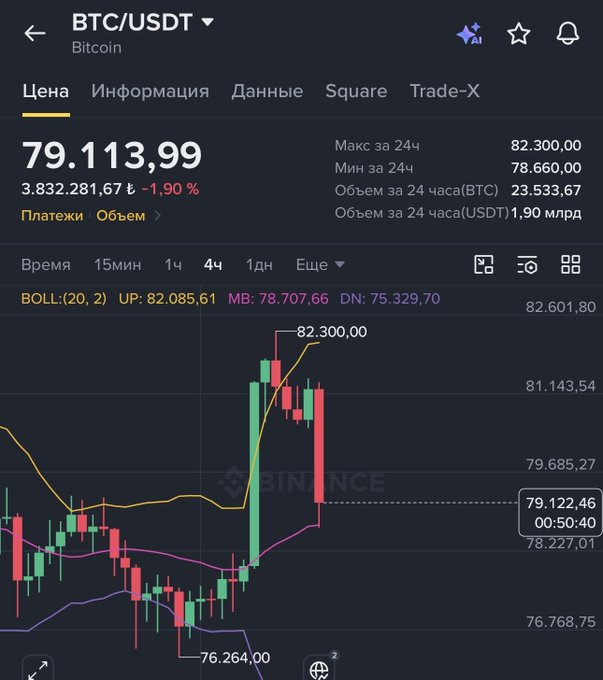Open the Trade-X tab

(445, 92)
